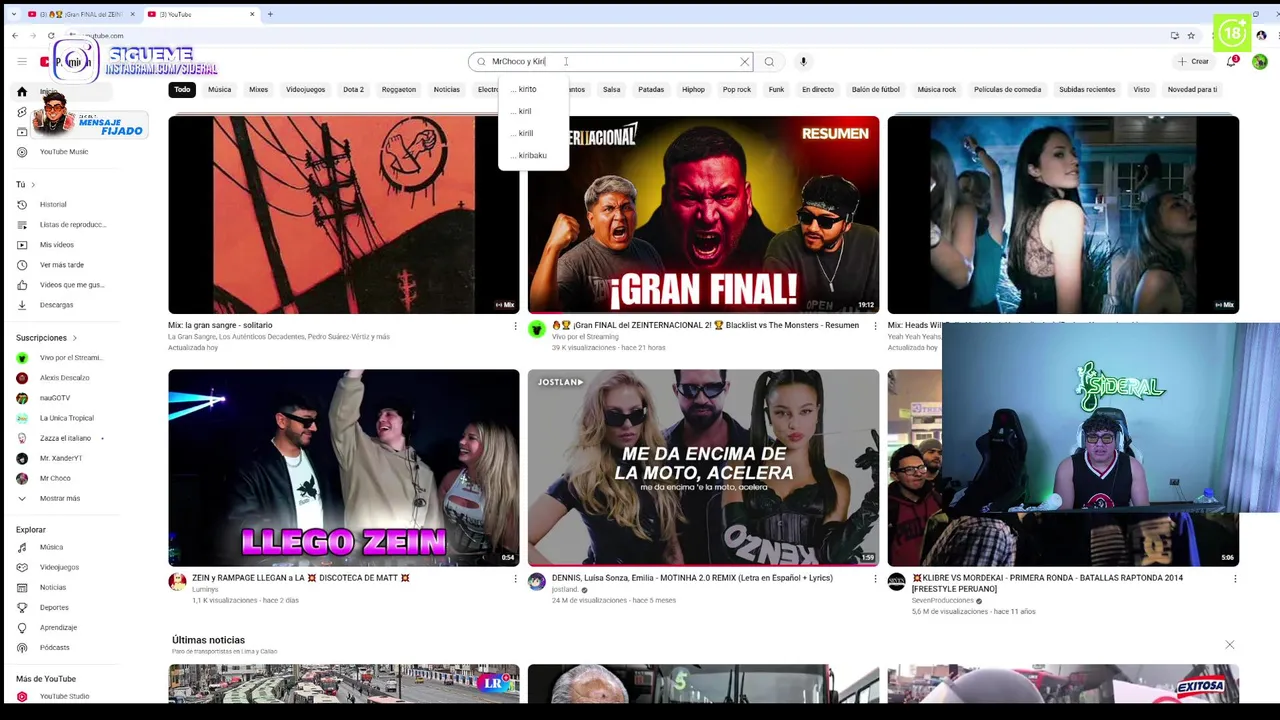1280x720 pixels.
Task: Open ¡GRAN FINAL! Zeinternacional video thumbnail
Action: point(703,215)
